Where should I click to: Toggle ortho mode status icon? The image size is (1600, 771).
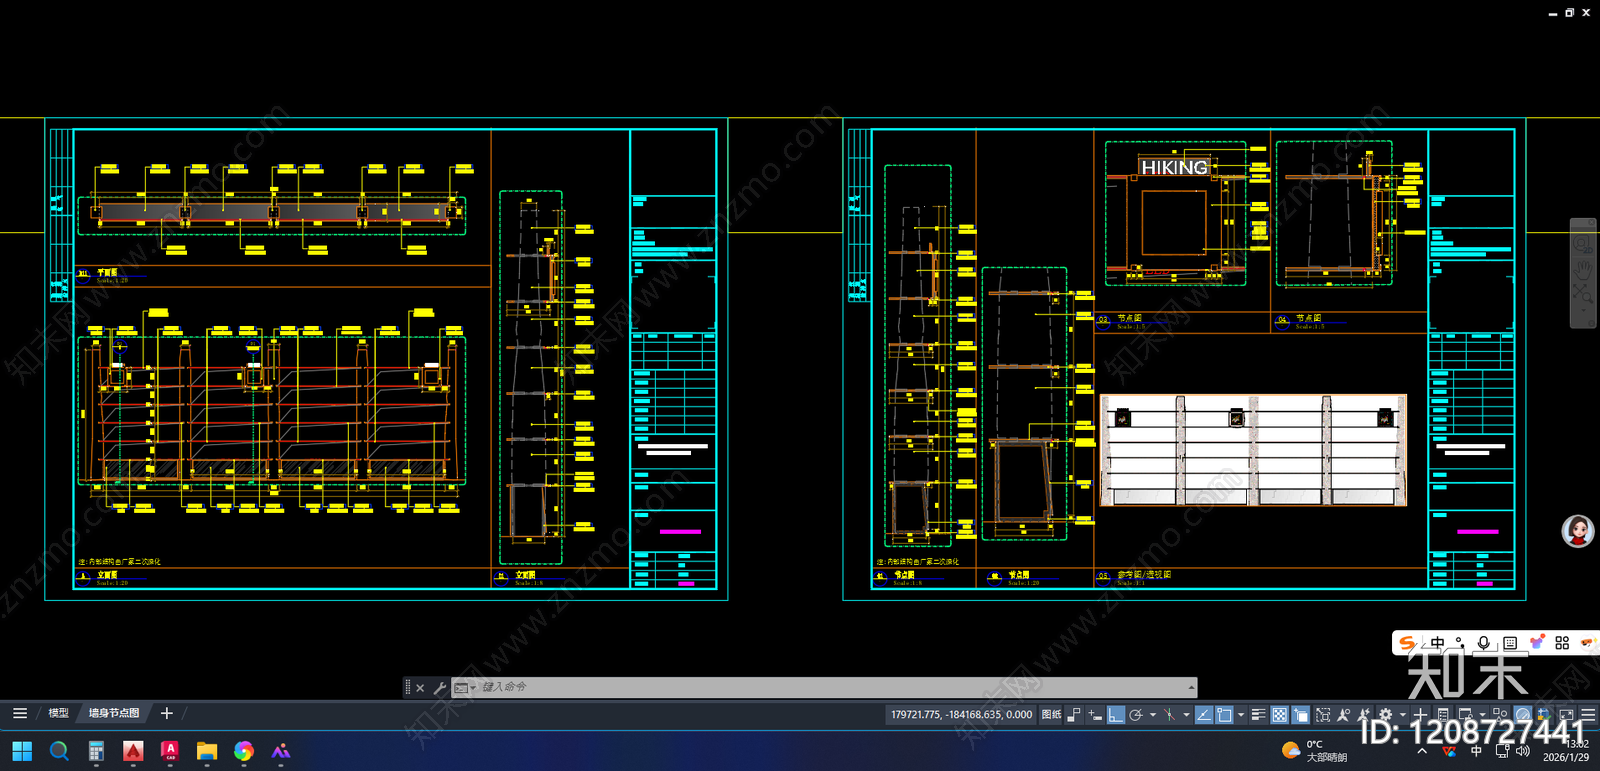[x=1115, y=714]
